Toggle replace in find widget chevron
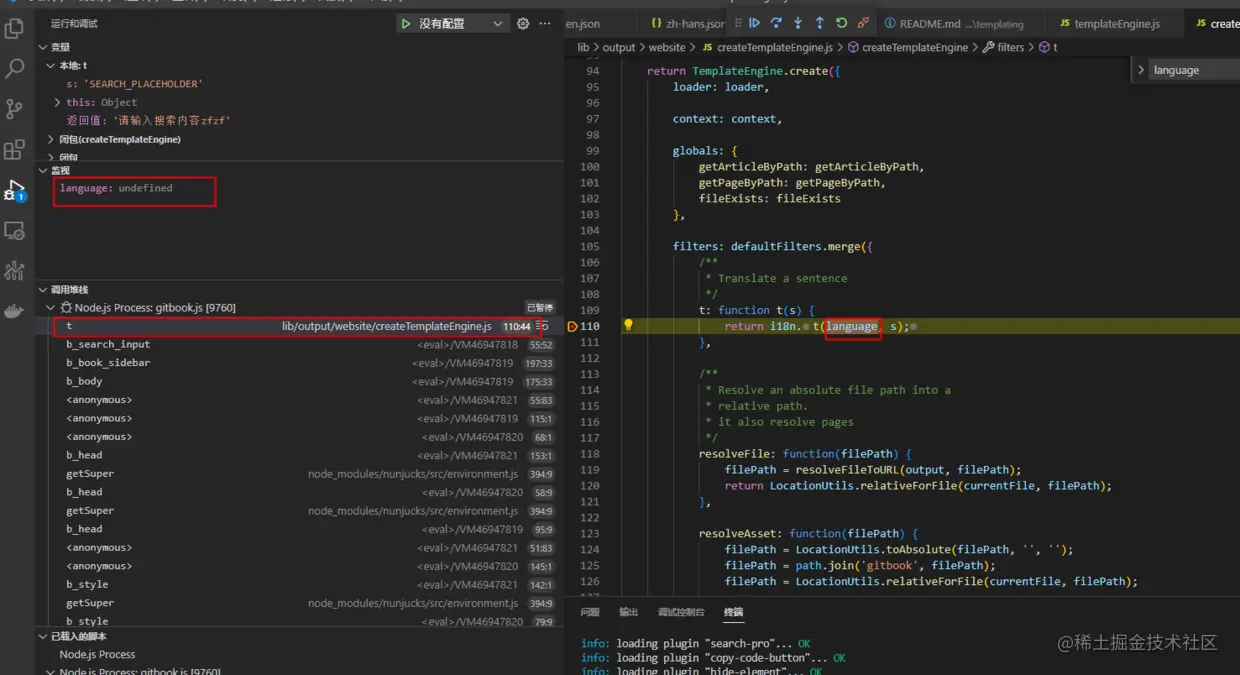 (1141, 70)
